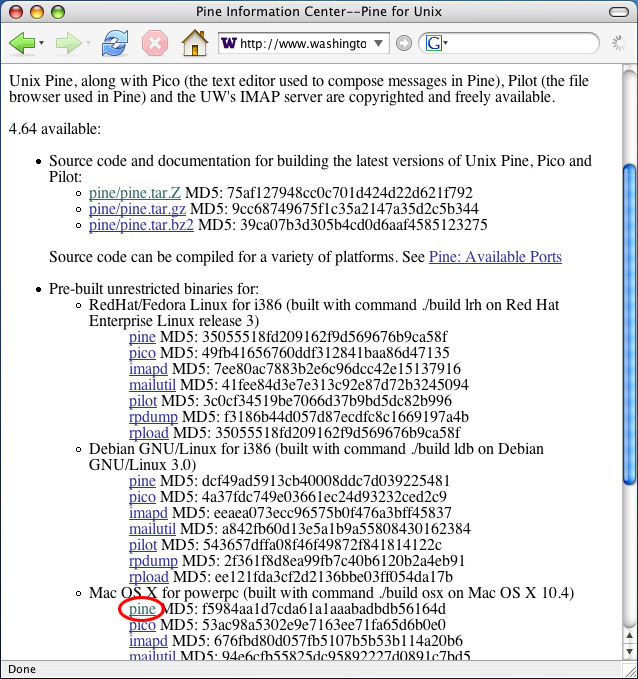Click rpload link under Debian GNU/Linux

tap(149, 577)
